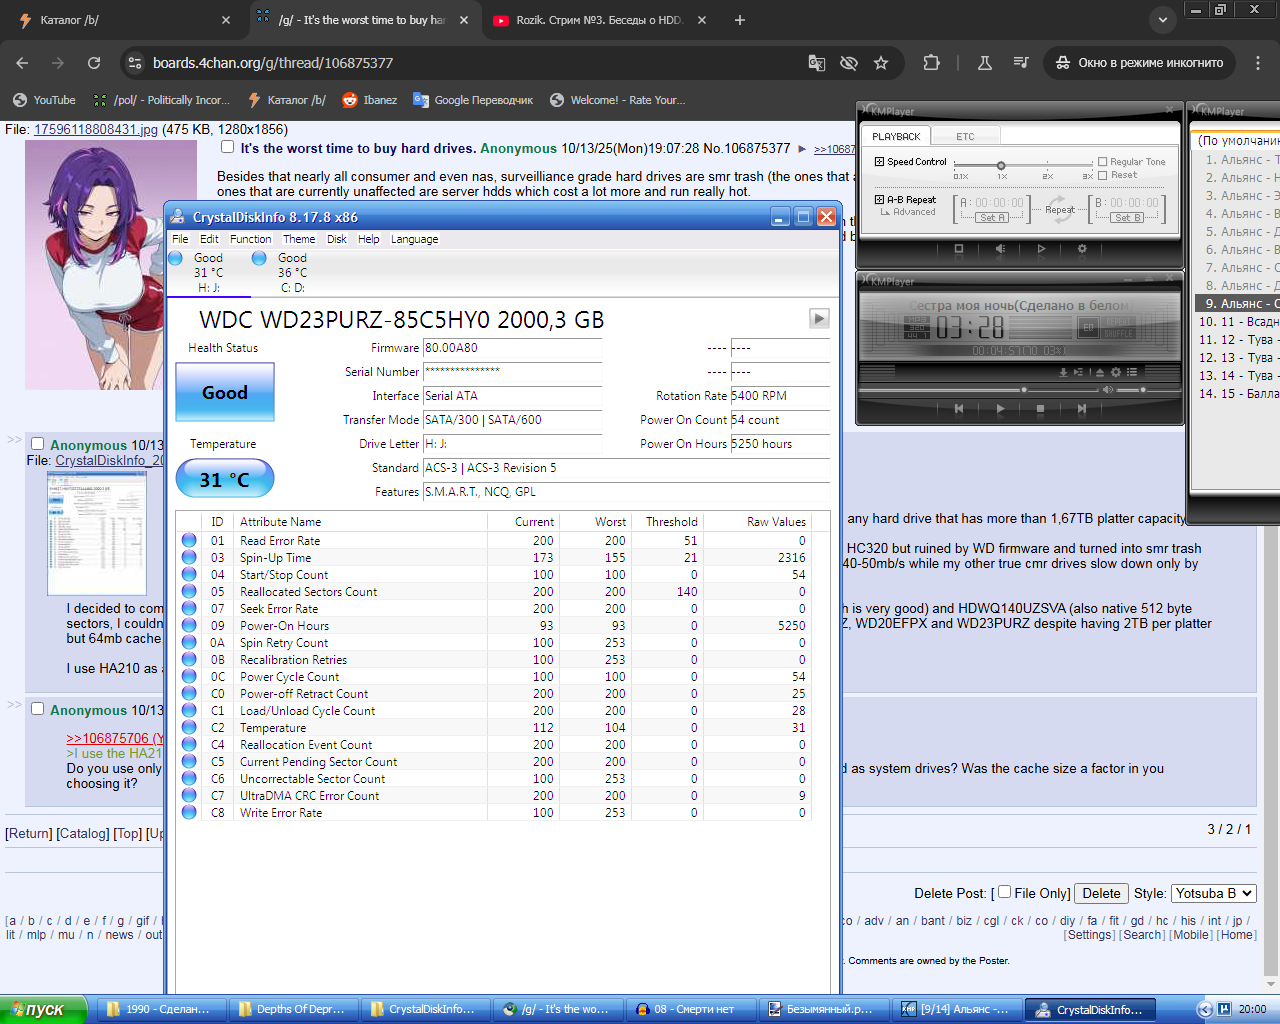Viewport: 1280px width, 1024px height.
Task: Go back using Chrome's back arrow
Action: tap(22, 63)
